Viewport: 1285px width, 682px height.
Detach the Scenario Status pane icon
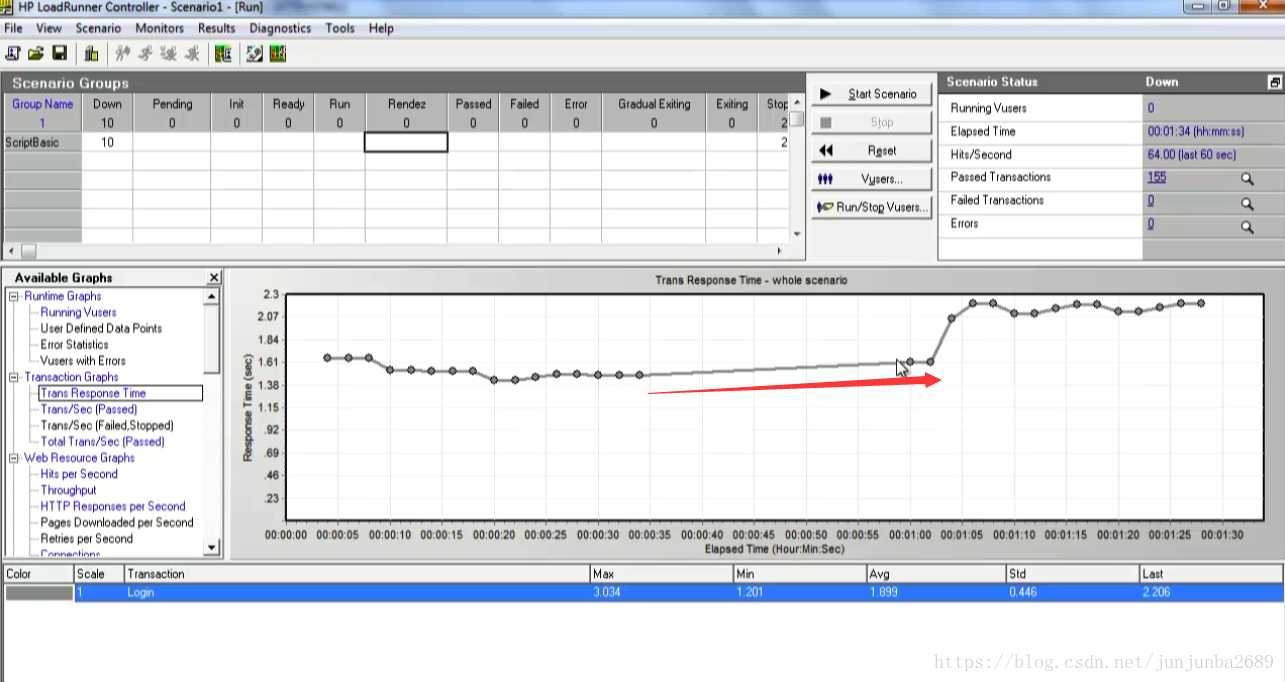[x=1274, y=82]
